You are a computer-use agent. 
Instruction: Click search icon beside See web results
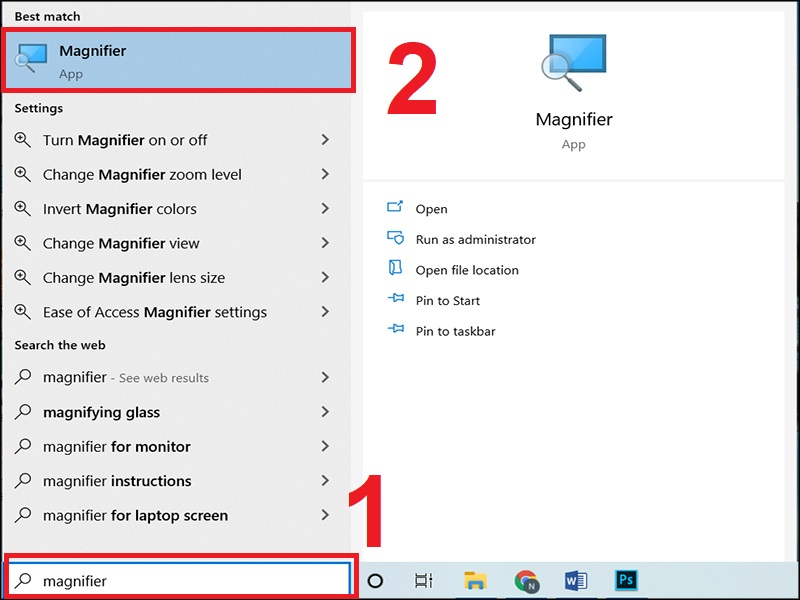point(23,377)
